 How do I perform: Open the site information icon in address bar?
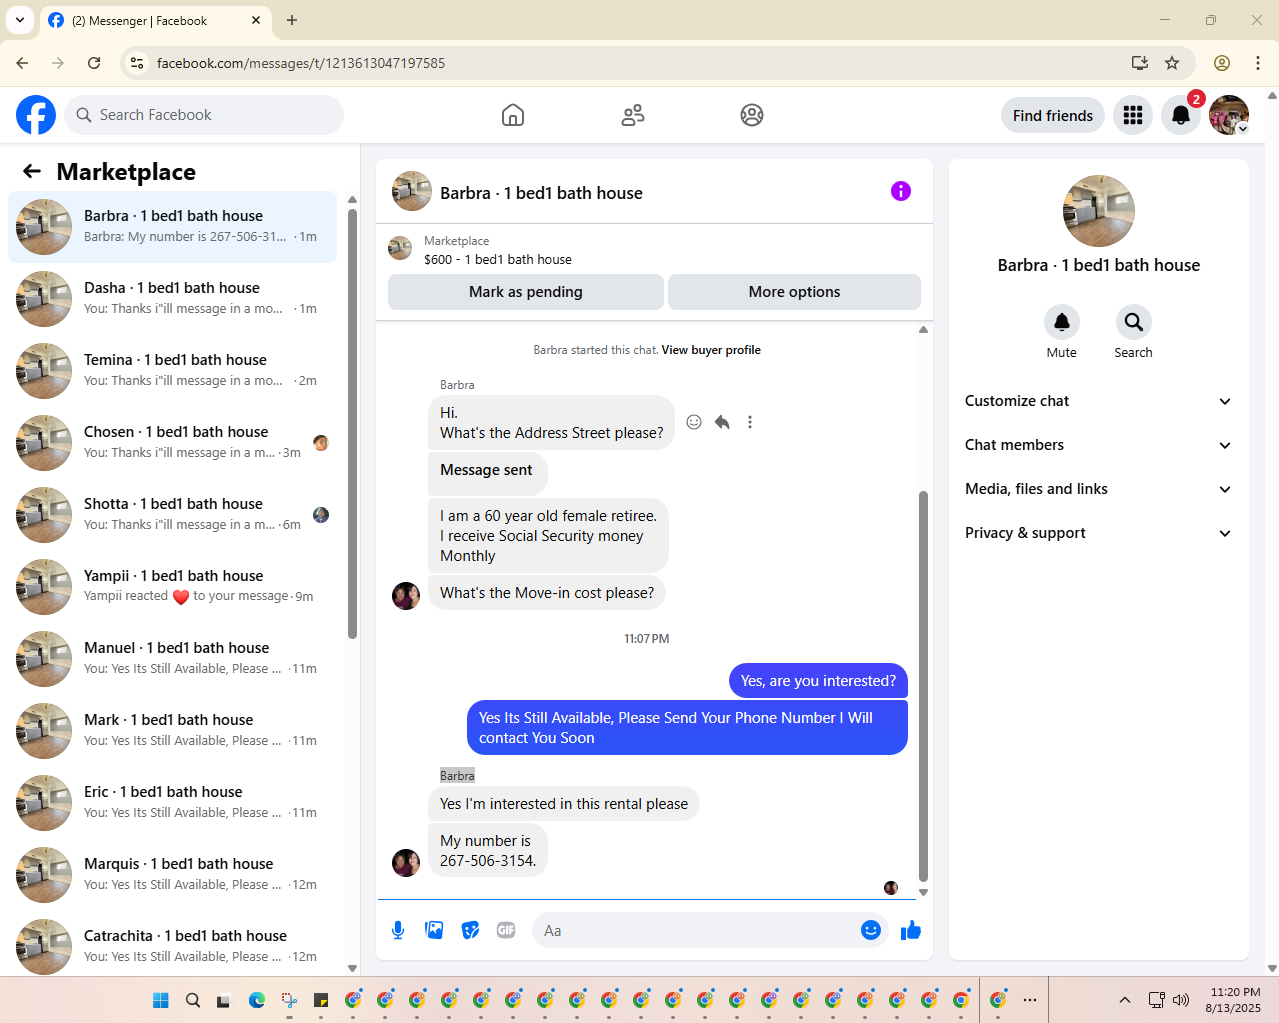[137, 63]
